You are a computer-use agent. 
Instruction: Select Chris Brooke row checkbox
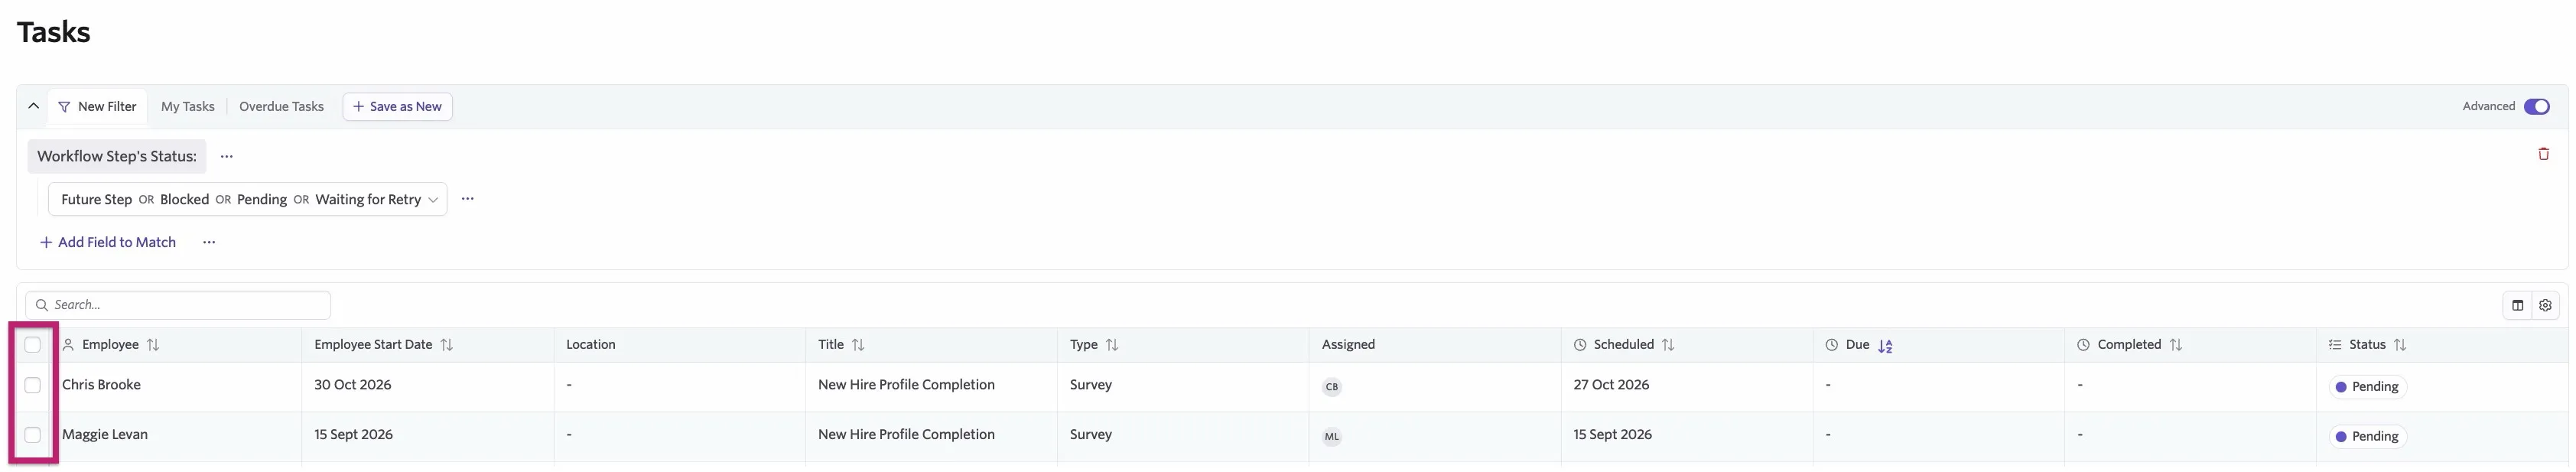point(33,386)
